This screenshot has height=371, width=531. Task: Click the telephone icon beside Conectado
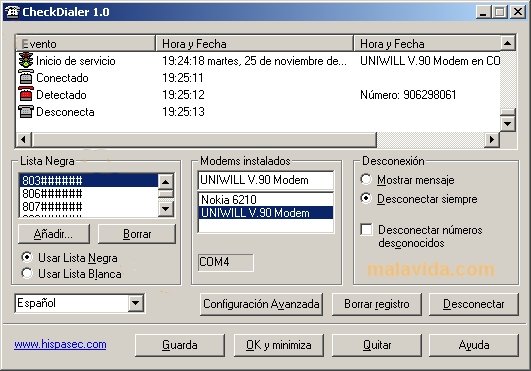click(26, 78)
